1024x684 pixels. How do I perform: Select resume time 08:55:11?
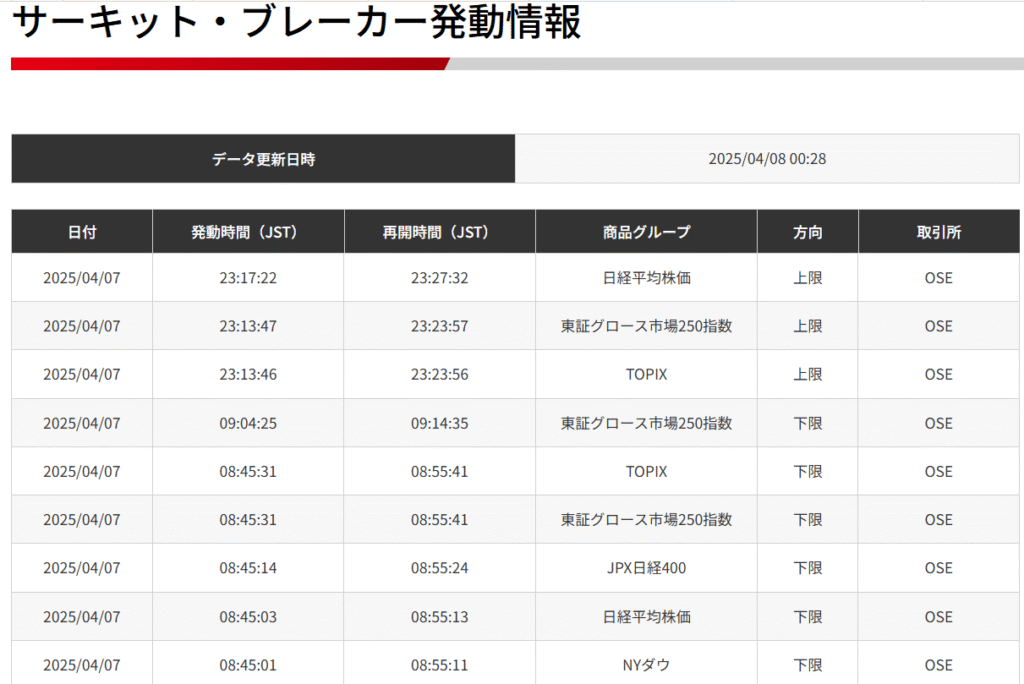[440, 665]
